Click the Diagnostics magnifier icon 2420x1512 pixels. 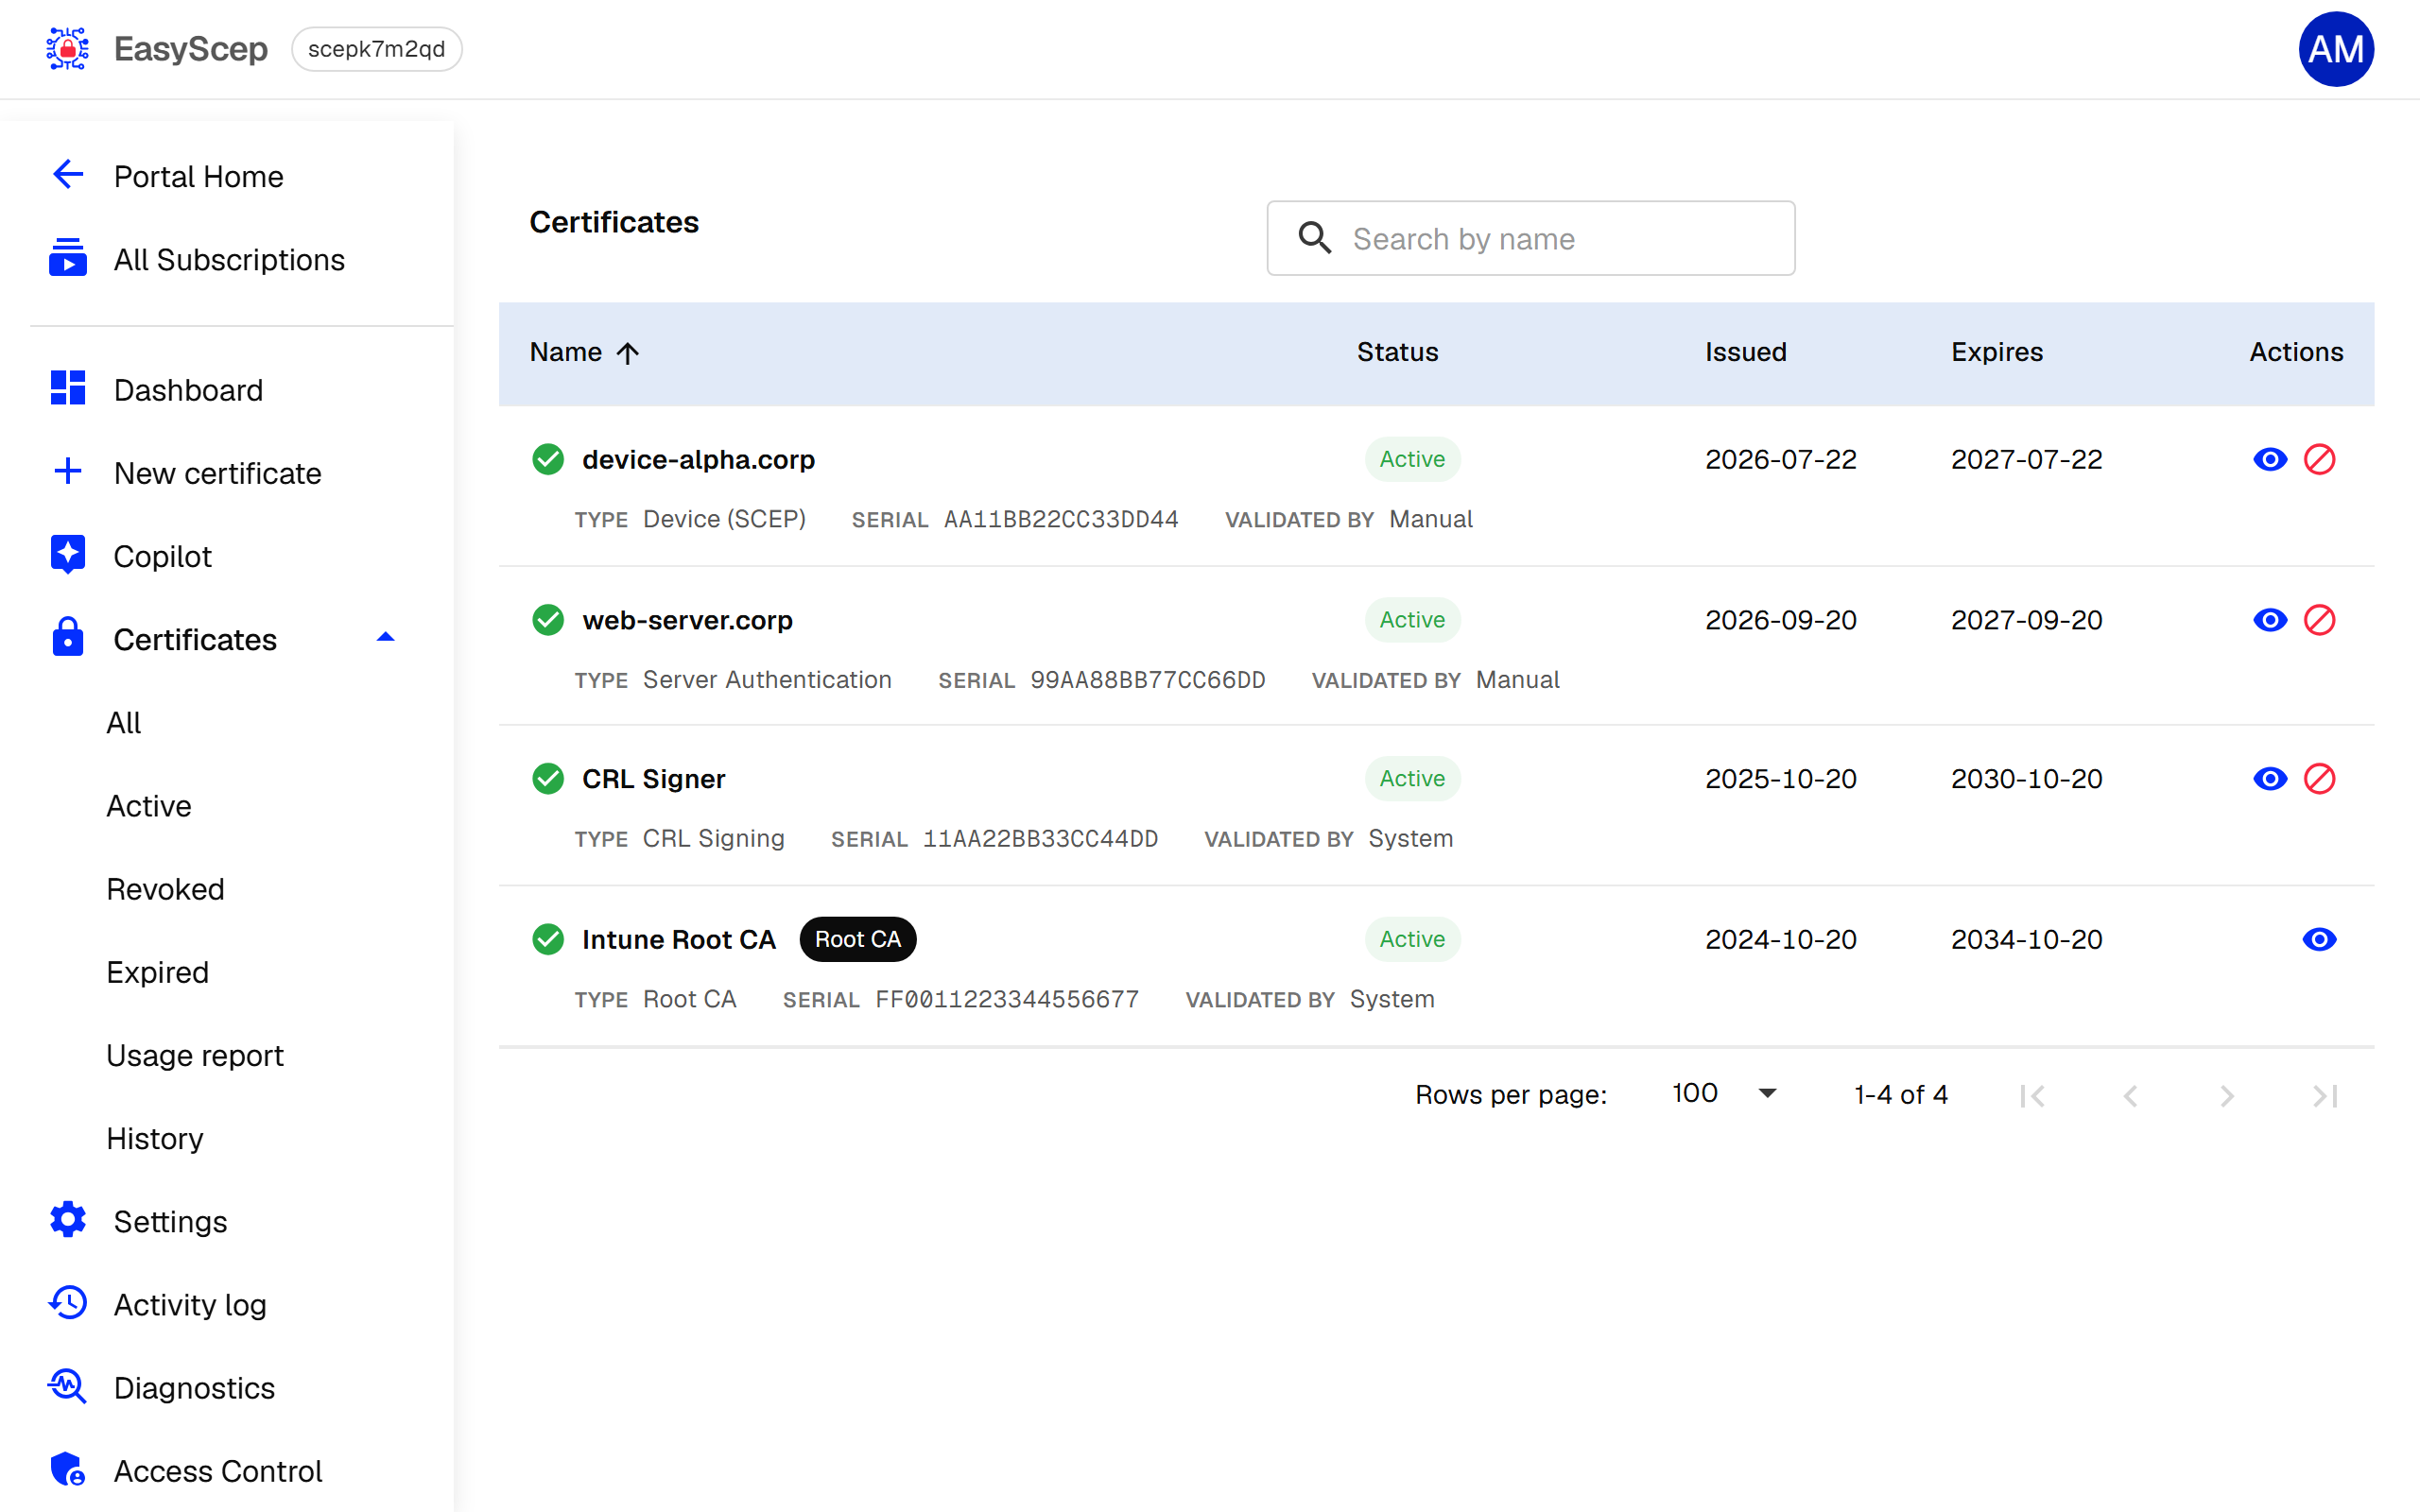tap(67, 1386)
